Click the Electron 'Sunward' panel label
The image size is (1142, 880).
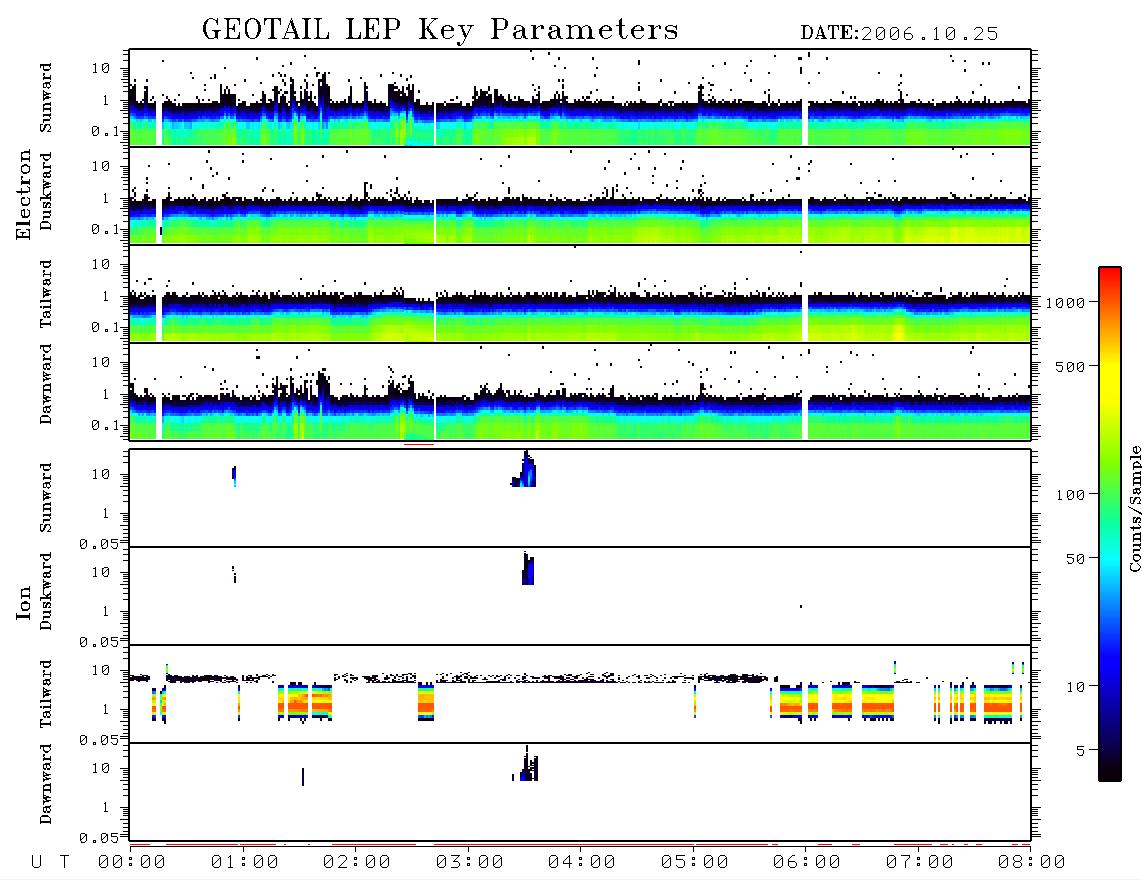(46, 98)
